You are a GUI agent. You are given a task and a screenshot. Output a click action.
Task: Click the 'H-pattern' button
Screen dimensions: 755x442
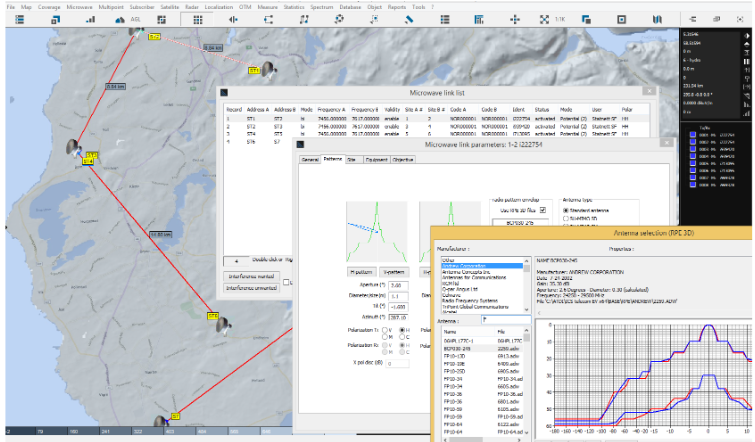pyautogui.click(x=361, y=271)
